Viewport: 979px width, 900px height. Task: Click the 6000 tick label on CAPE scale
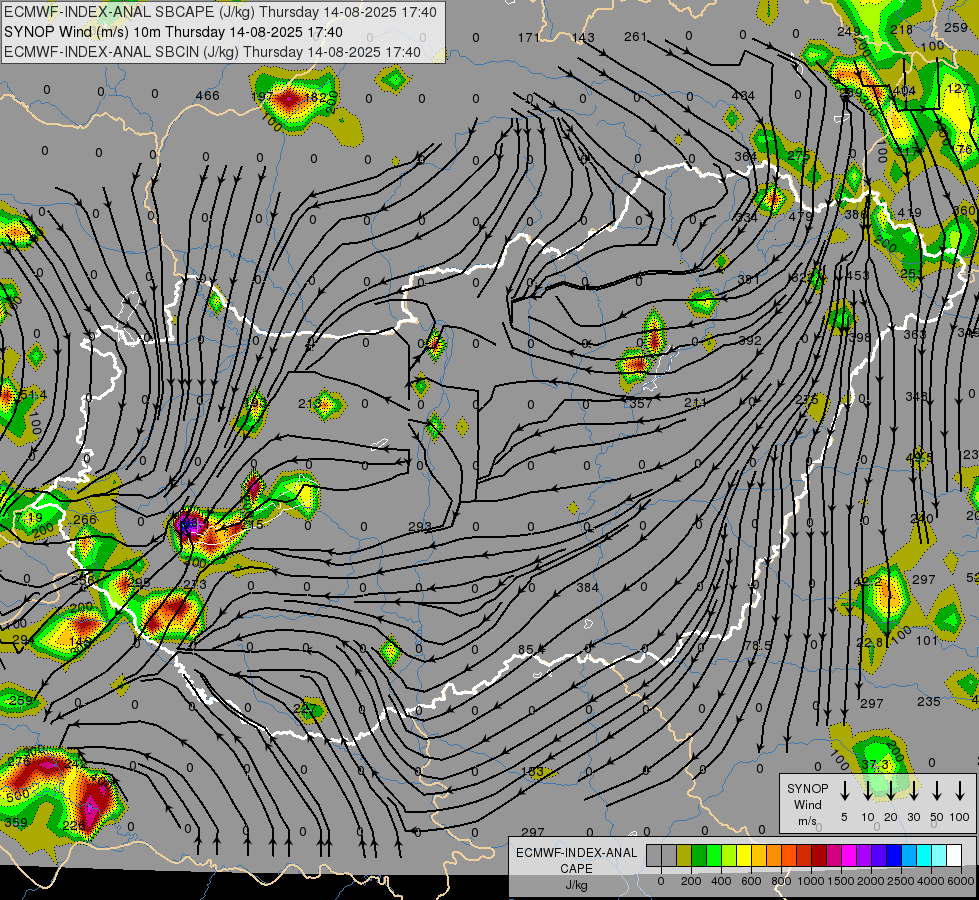(960, 881)
